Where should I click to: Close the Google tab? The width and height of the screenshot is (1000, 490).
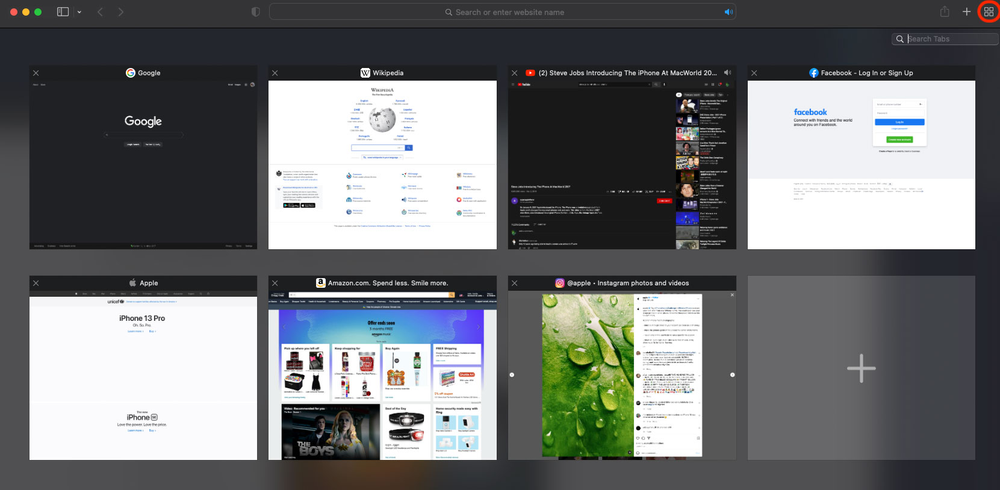[x=36, y=73]
